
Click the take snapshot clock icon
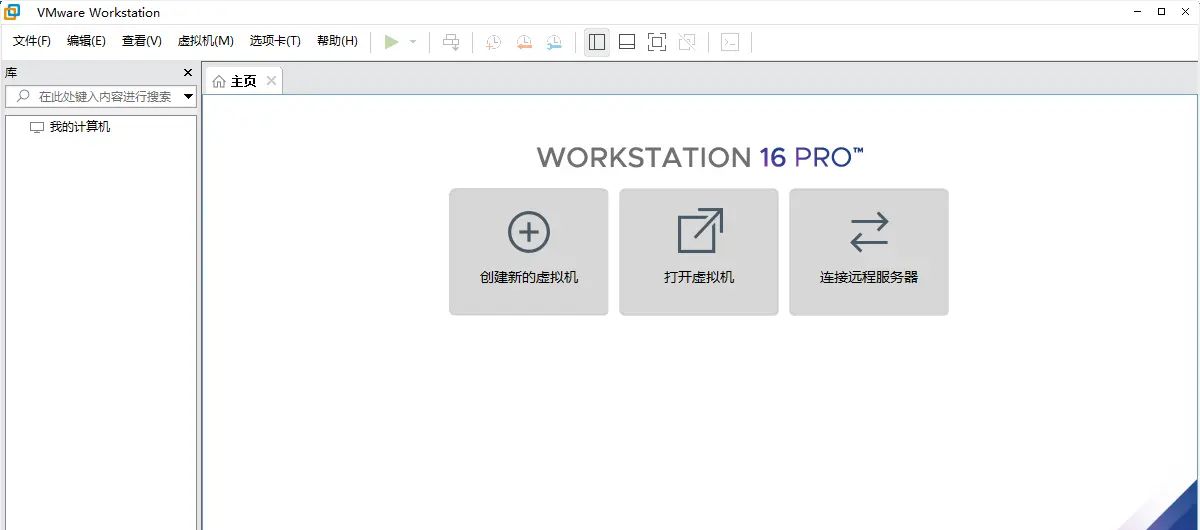click(x=493, y=42)
